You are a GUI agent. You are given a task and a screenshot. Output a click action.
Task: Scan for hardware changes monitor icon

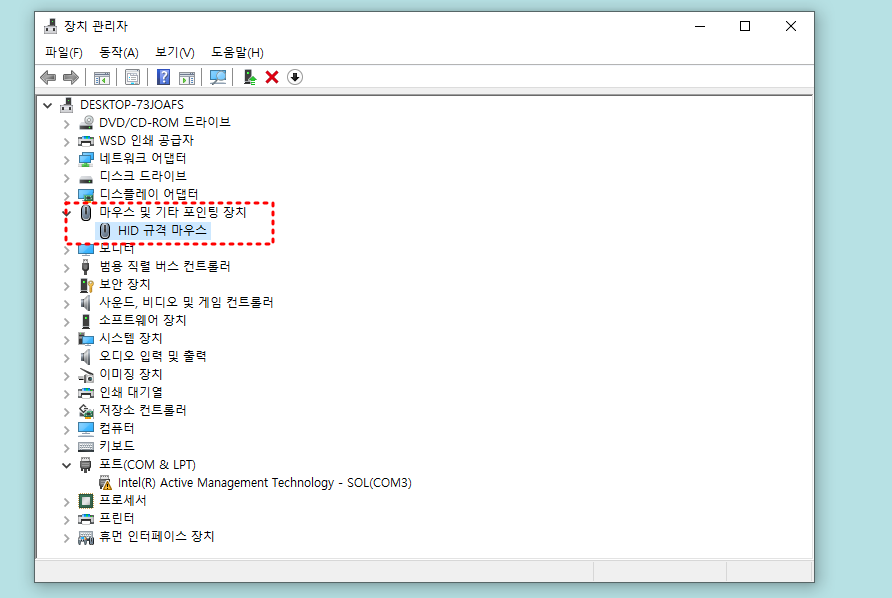click(217, 77)
